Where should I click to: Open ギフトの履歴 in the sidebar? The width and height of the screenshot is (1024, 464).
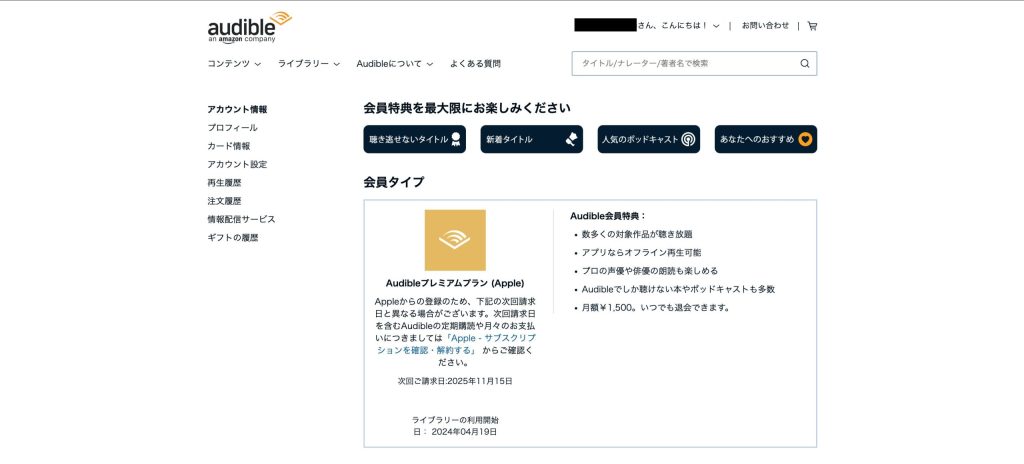pos(233,238)
